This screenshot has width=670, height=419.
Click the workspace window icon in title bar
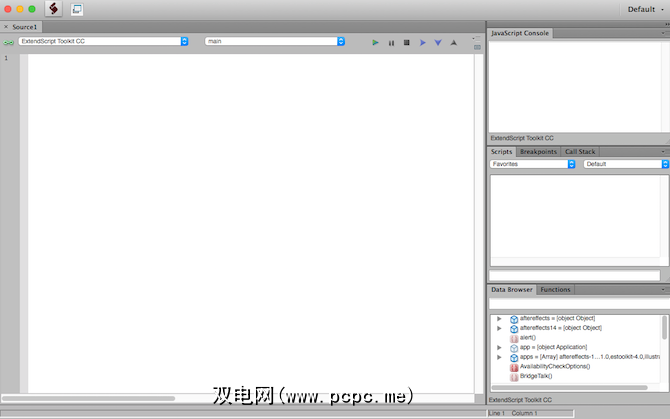coord(77,9)
